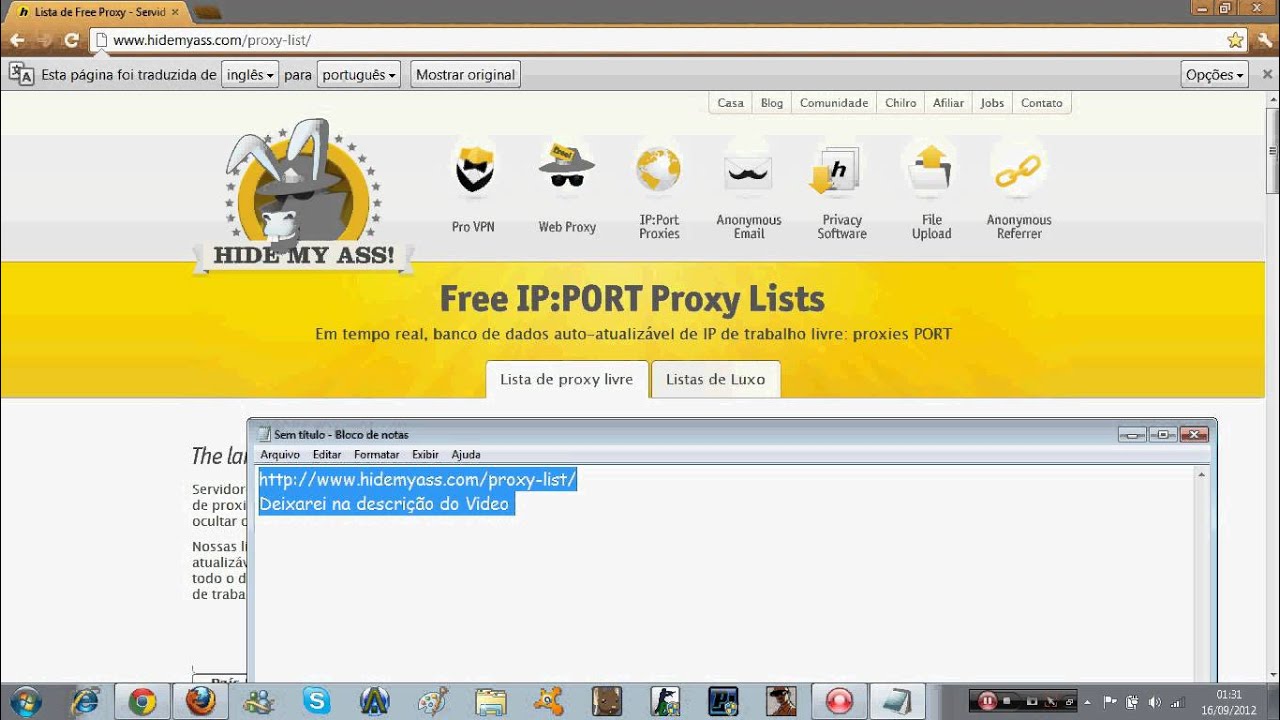The height and width of the screenshot is (720, 1280).
Task: Click the Hide My Ass donkey logo
Action: 302,198
